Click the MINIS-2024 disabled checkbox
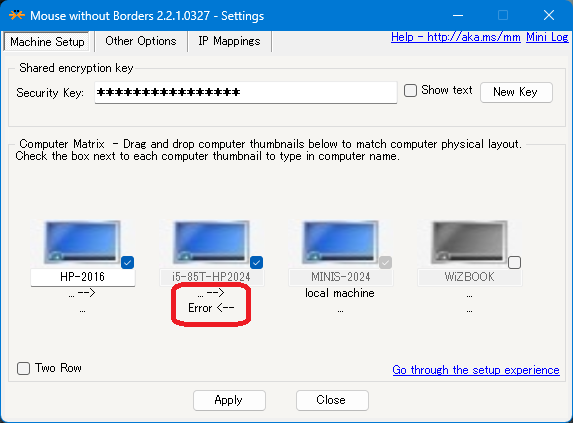 point(386,262)
